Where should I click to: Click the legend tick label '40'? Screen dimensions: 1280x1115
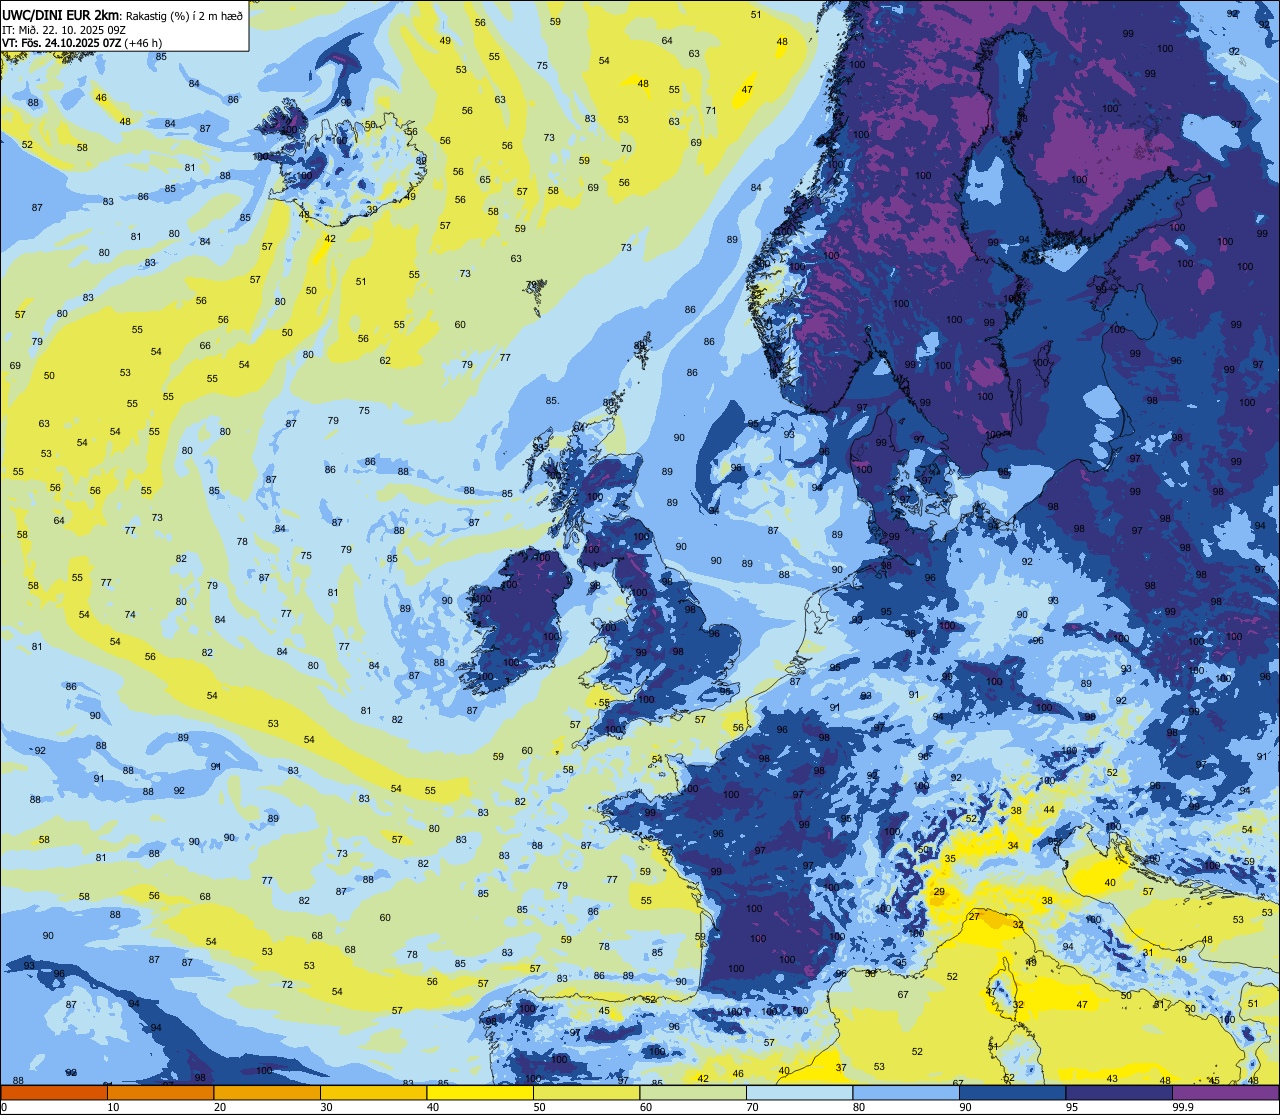point(432,1107)
